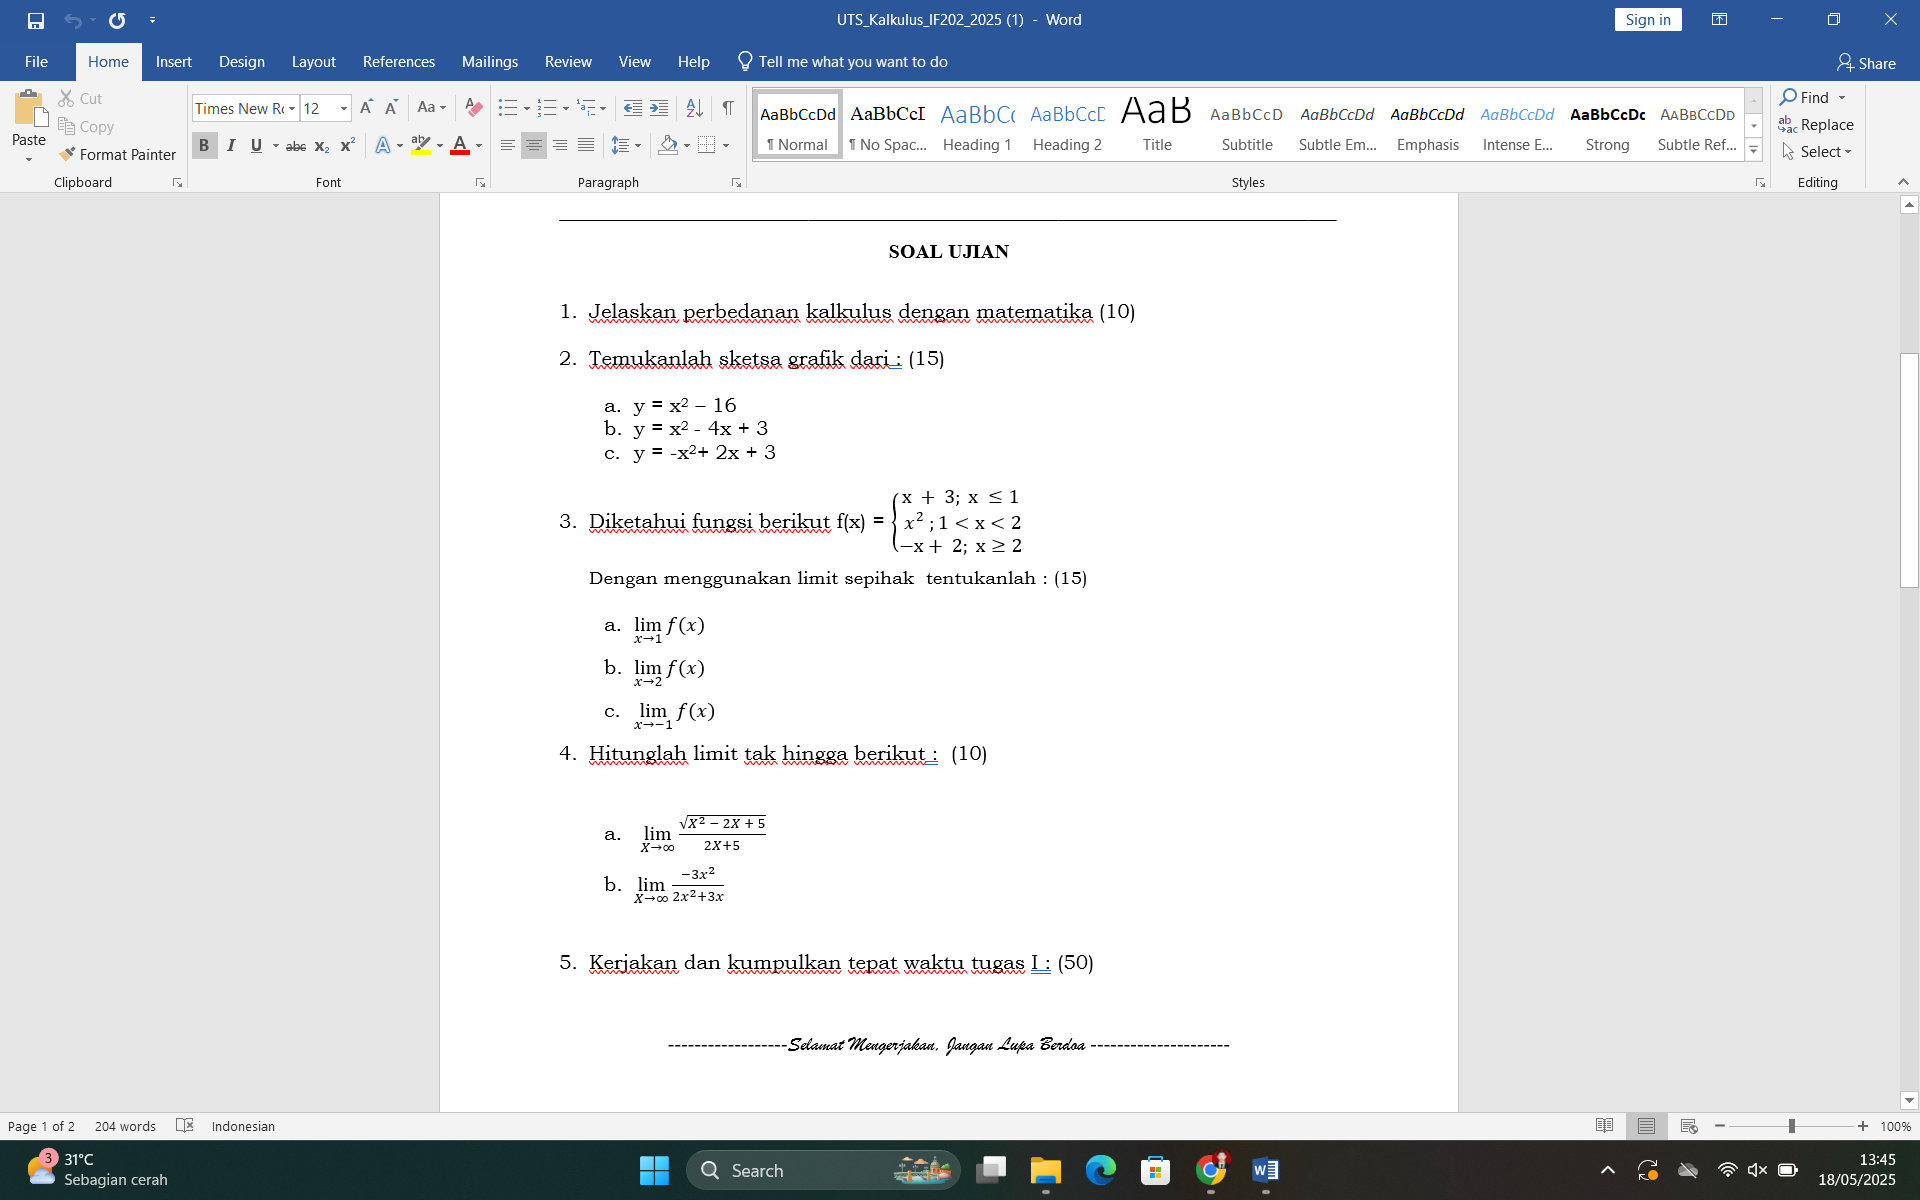Toggle Italic formatting
This screenshot has width=1920, height=1200.
(231, 146)
